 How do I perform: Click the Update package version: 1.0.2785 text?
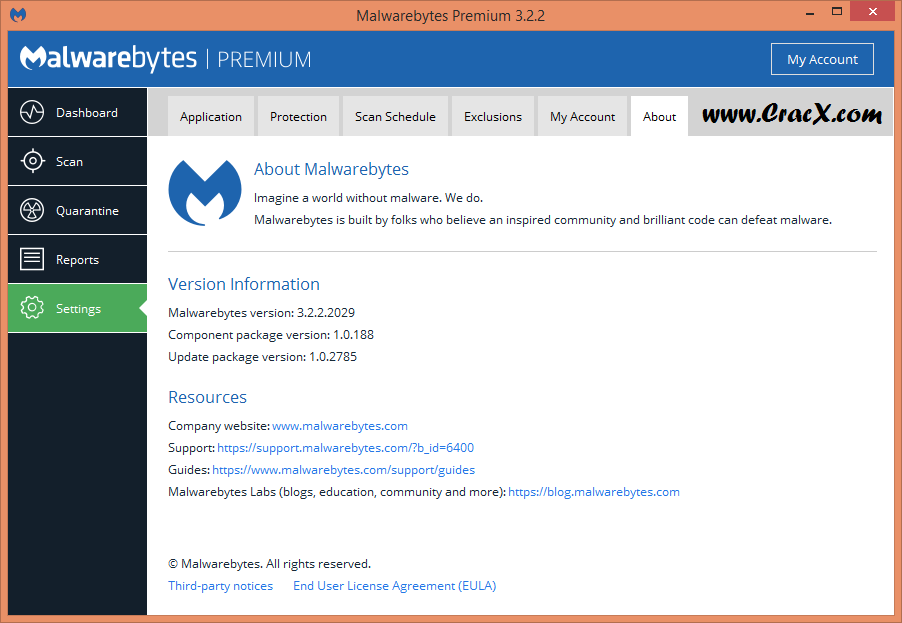(x=262, y=357)
